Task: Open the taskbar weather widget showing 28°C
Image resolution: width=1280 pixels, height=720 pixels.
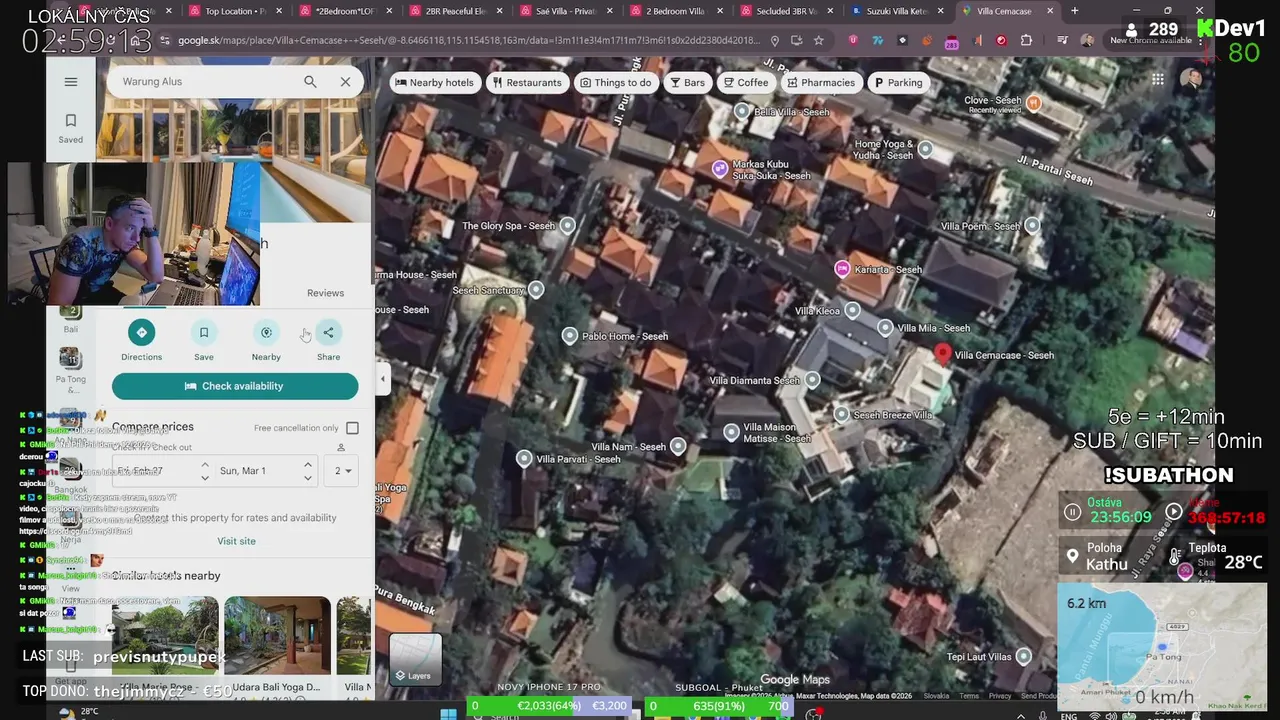Action: [x=80, y=712]
